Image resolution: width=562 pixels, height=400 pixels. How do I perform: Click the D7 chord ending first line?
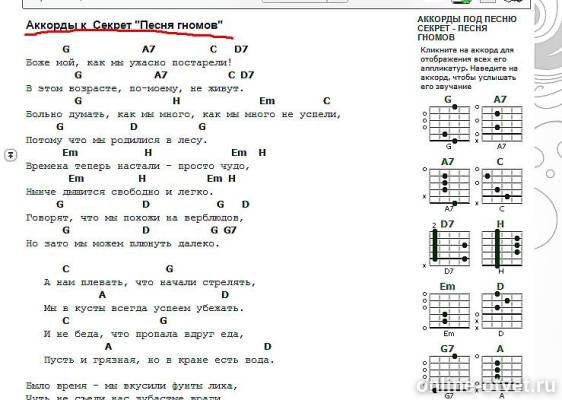(241, 49)
